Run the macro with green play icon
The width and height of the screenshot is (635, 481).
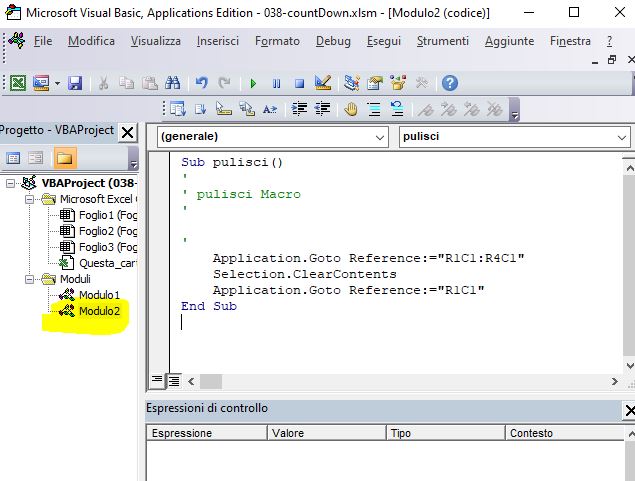click(253, 84)
